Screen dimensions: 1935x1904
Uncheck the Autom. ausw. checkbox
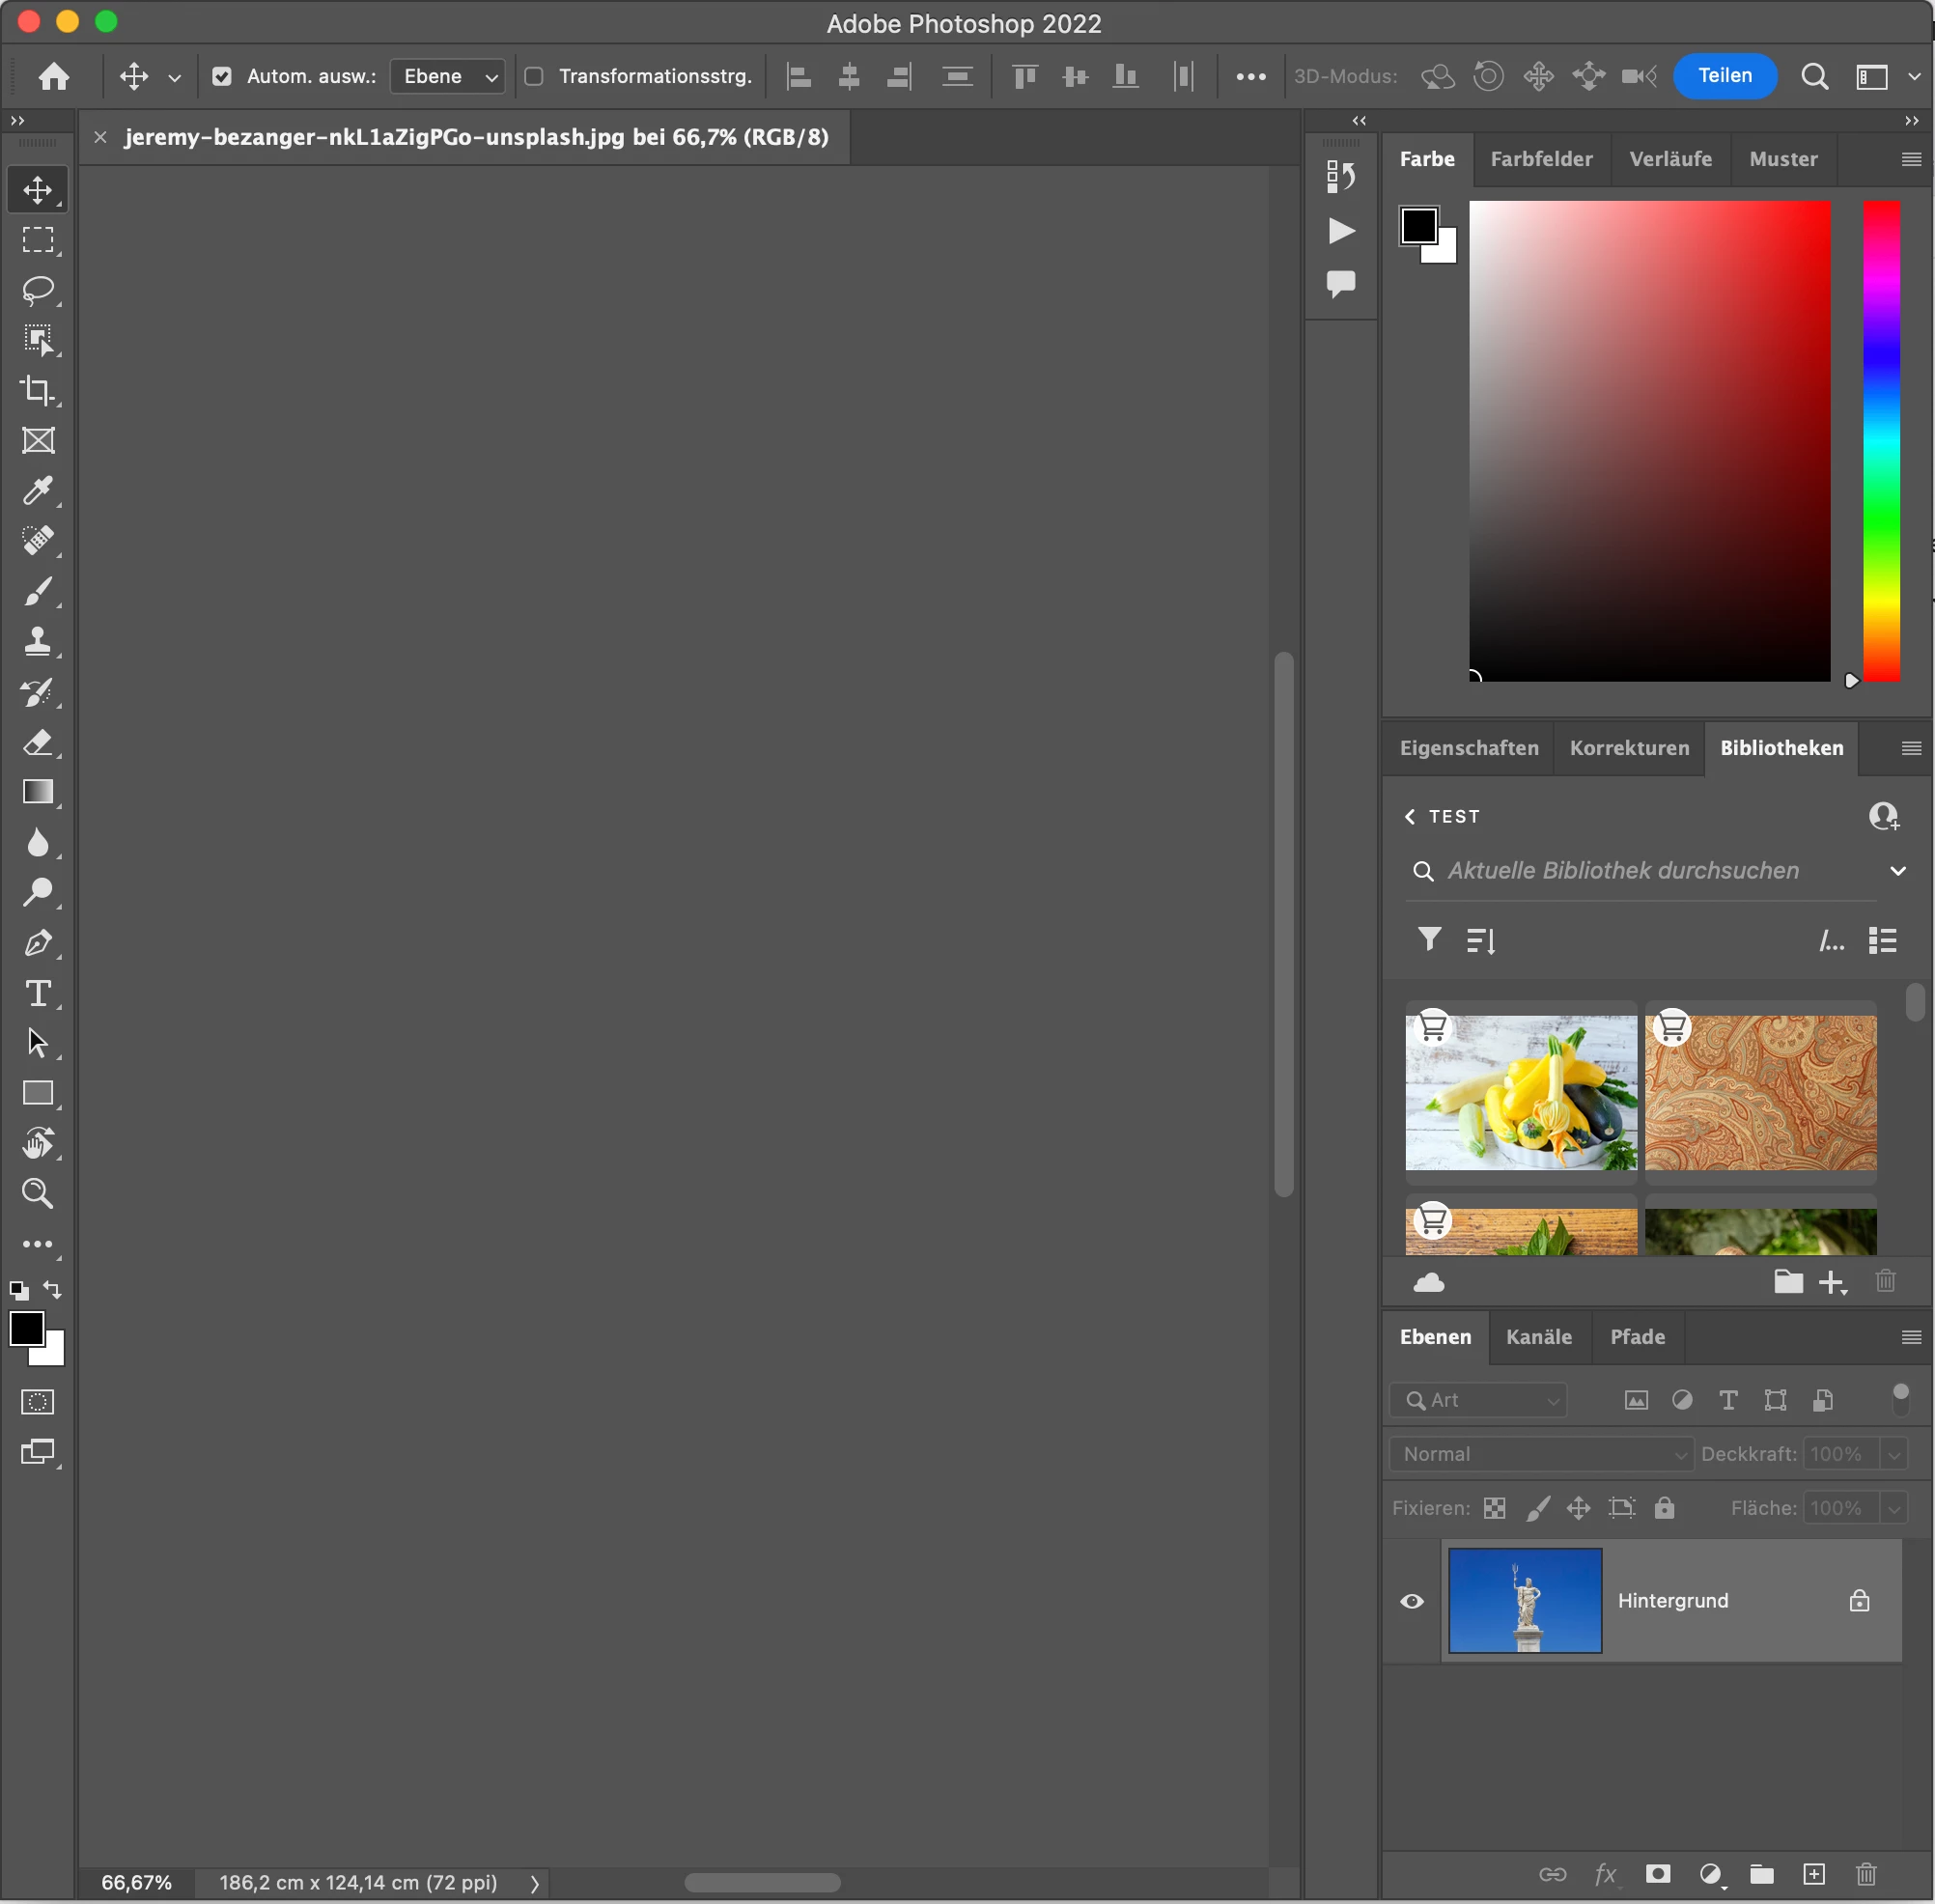tap(222, 76)
